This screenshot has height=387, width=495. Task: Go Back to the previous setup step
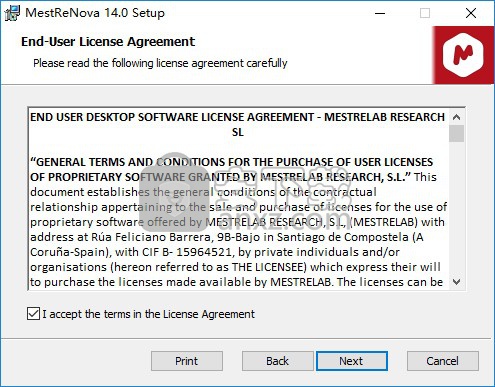[x=277, y=361]
